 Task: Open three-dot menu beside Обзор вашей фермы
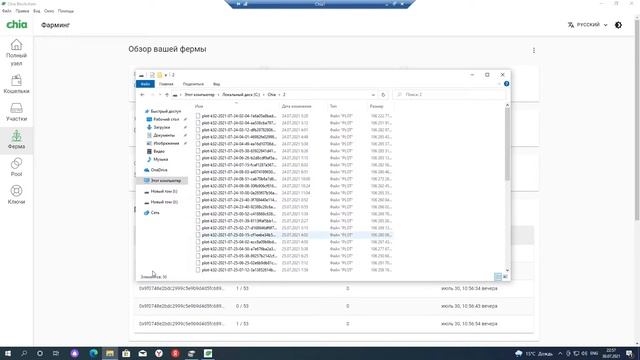[x=533, y=50]
